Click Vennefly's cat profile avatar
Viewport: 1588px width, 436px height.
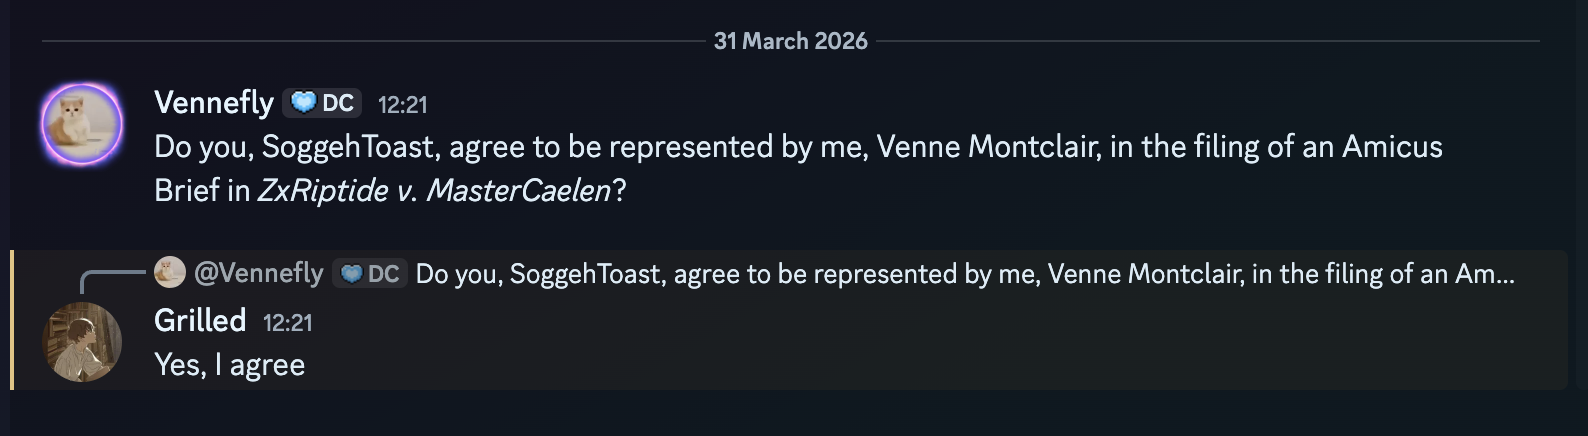click(82, 124)
